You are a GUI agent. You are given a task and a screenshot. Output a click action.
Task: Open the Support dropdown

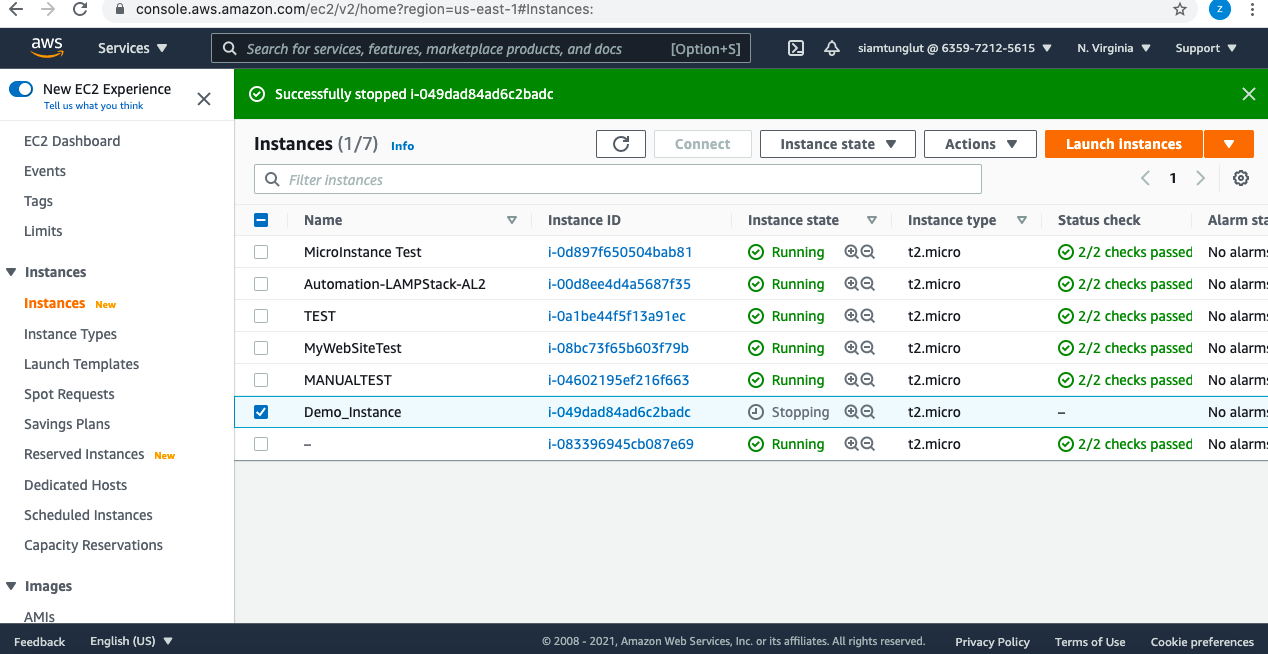[x=1206, y=48]
